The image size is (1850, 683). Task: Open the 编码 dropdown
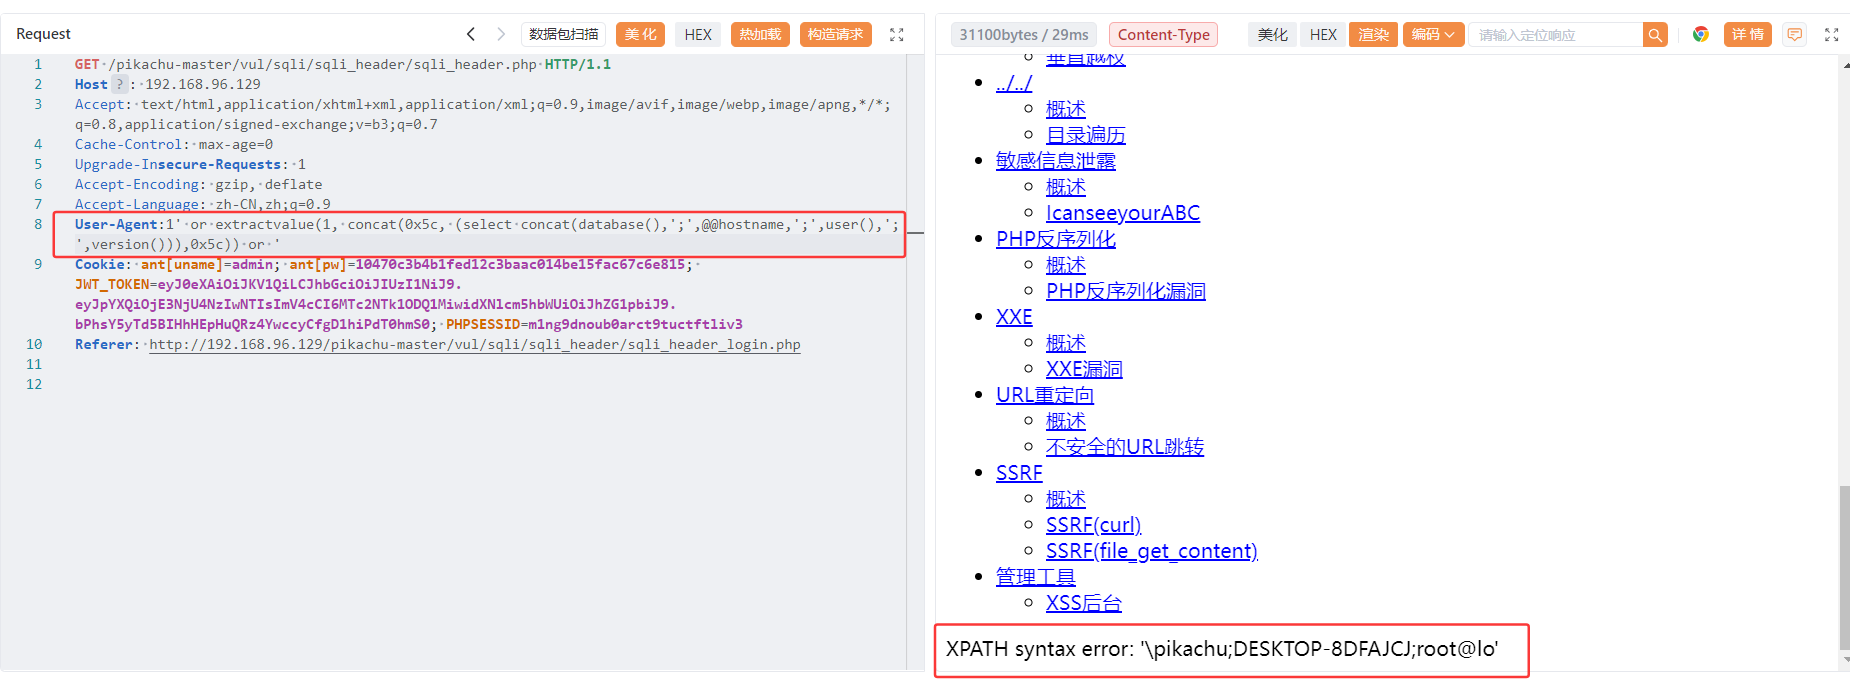[x=1433, y=35]
